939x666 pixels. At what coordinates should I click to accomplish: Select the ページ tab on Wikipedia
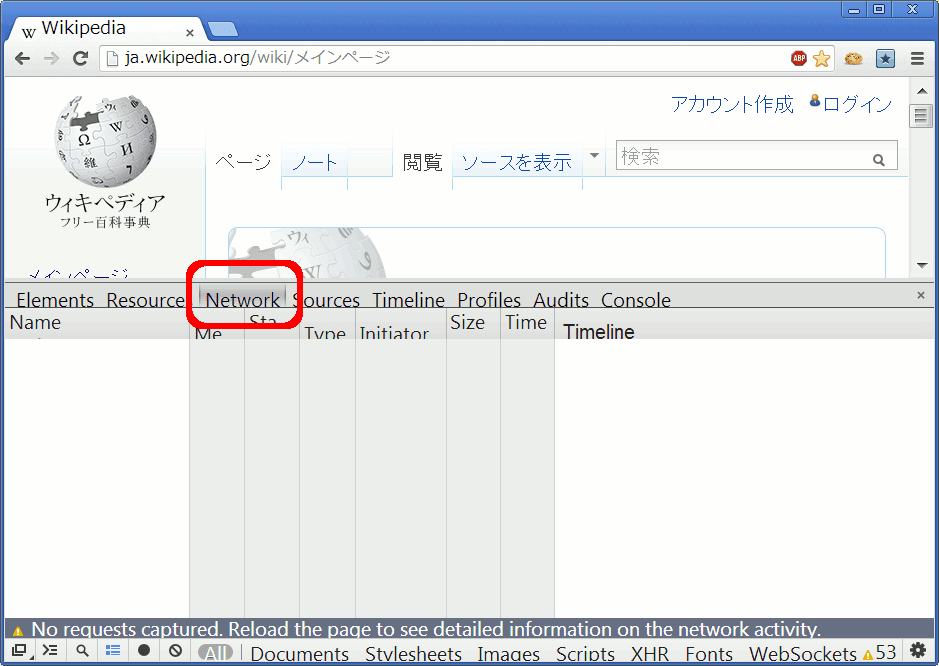point(243,162)
